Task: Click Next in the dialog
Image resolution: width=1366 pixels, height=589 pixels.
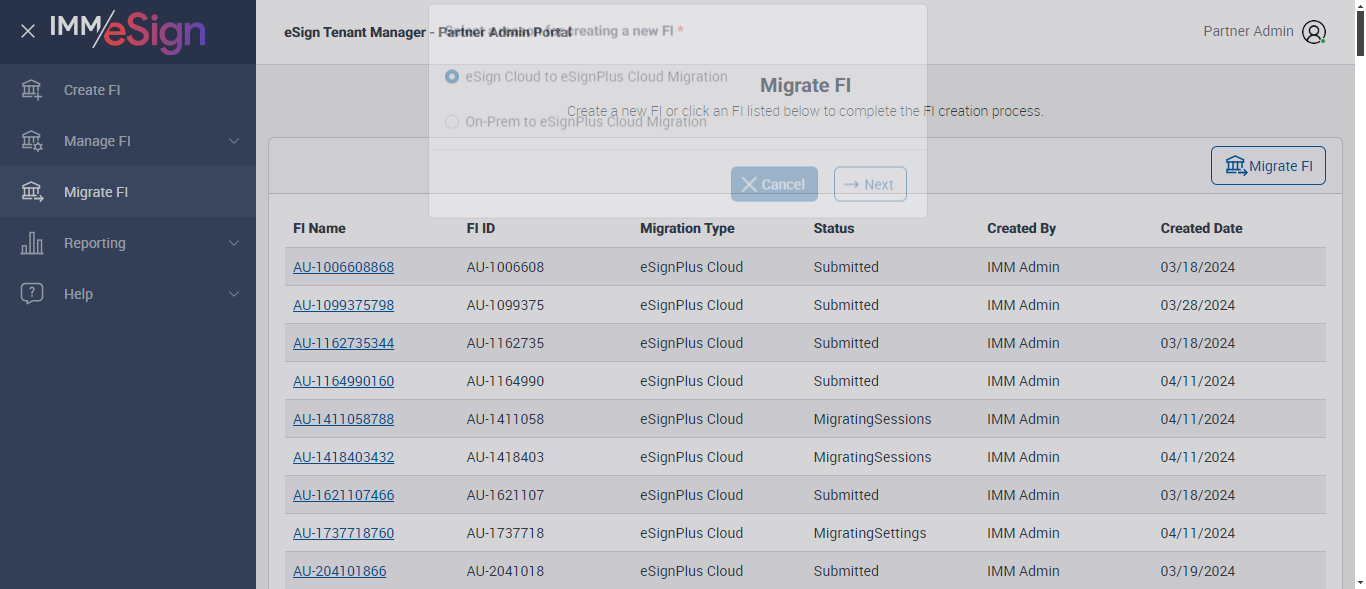Action: [x=870, y=184]
